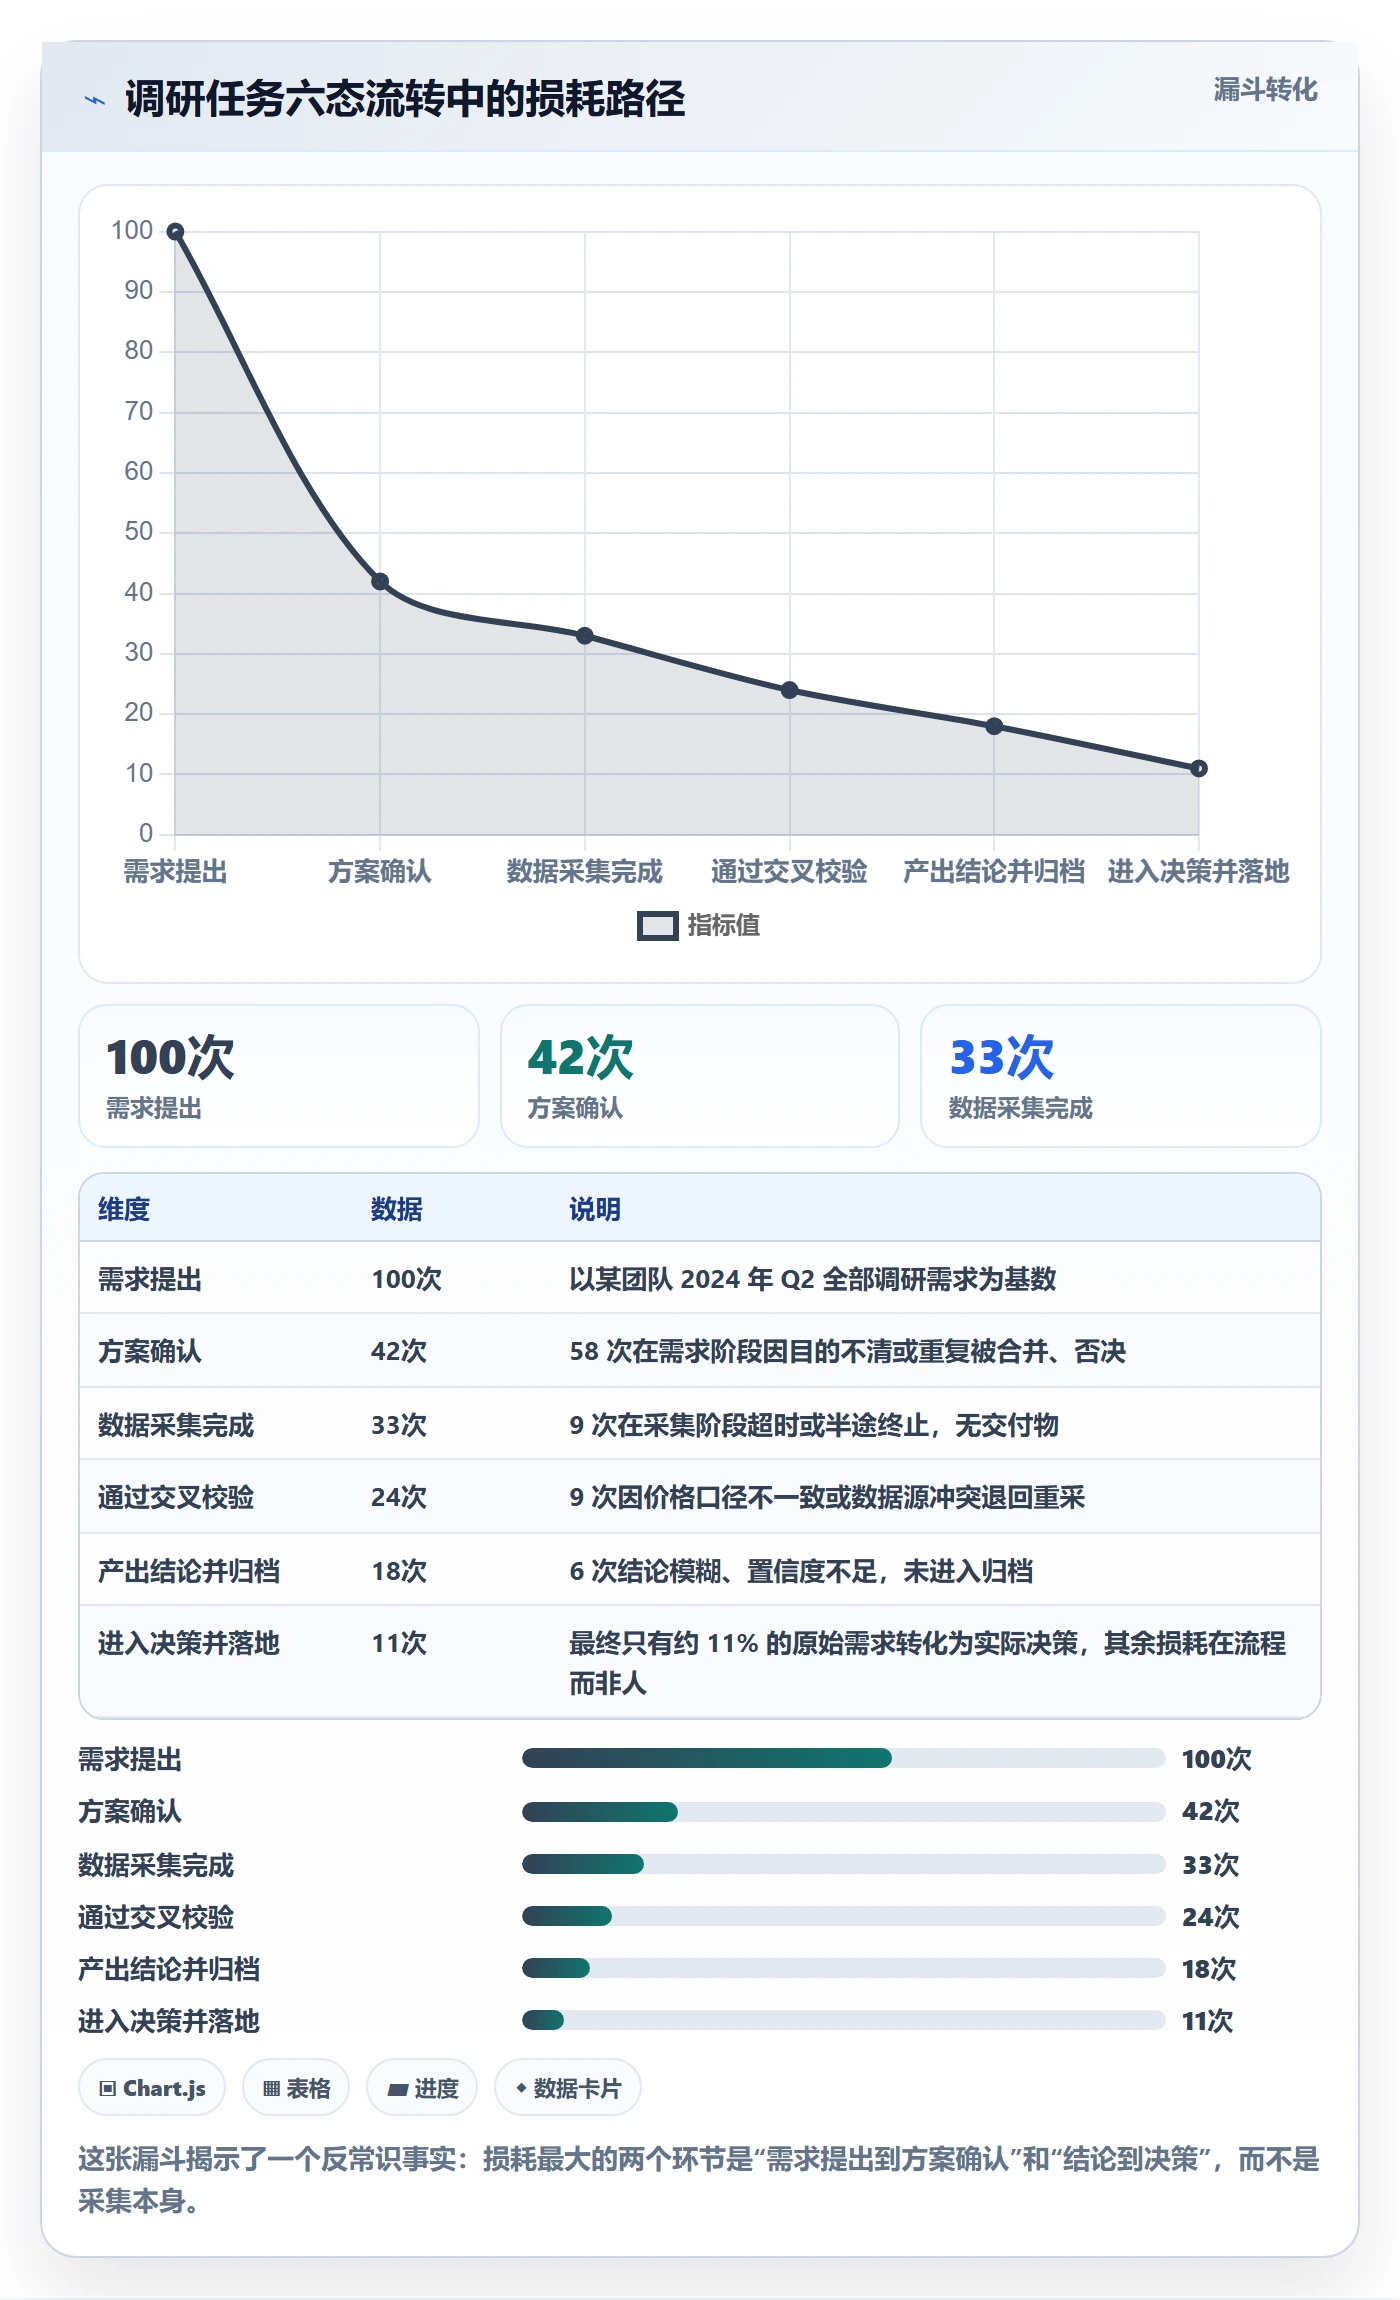Viewport: 1400px width, 2300px height.
Task: Click the 进度 tag chip
Action: (x=422, y=2088)
